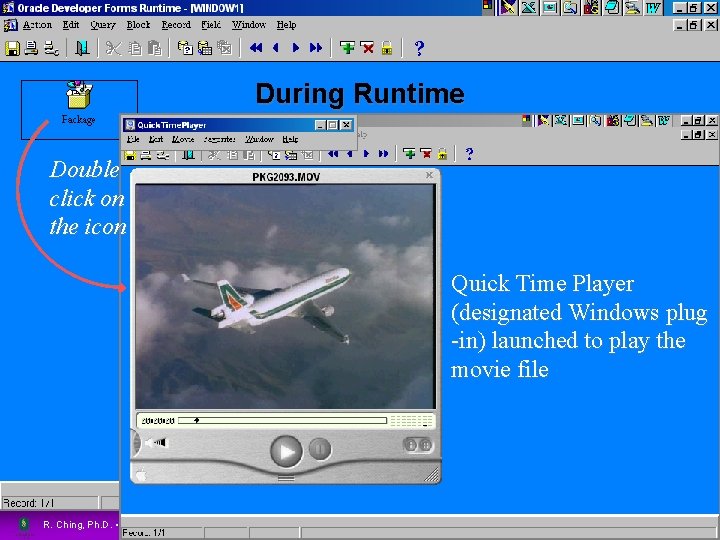Open the Query menu in Forms Runtime
Image resolution: width=720 pixels, height=540 pixels.
pyautogui.click(x=102, y=25)
